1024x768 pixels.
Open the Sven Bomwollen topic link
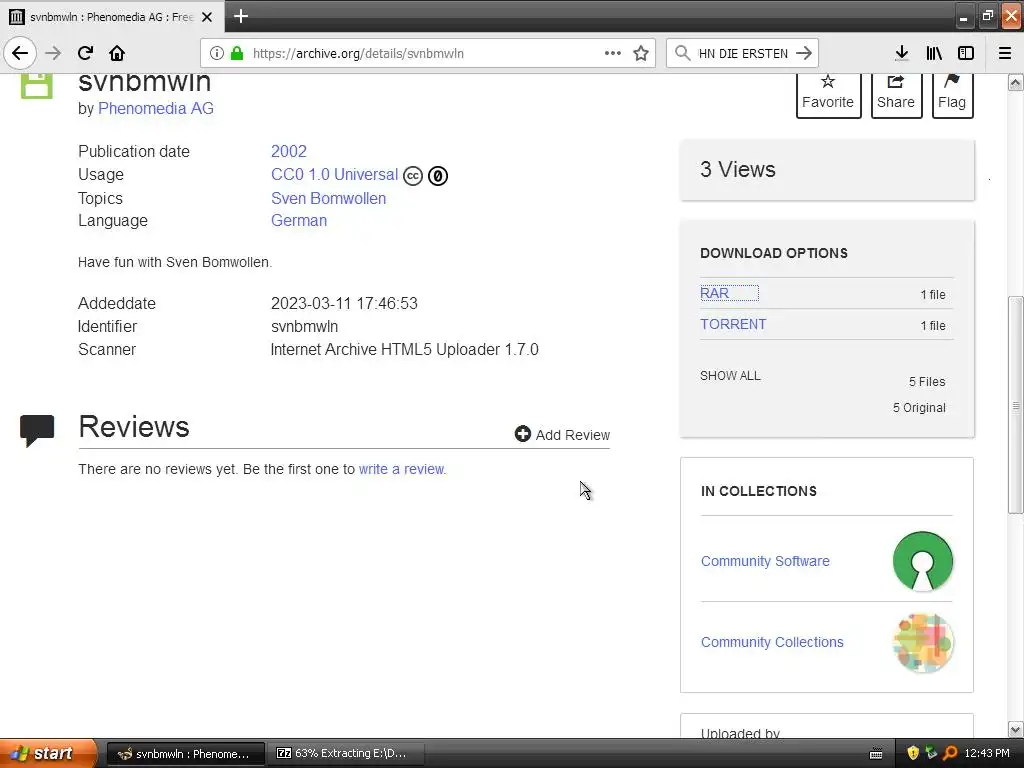pyautogui.click(x=328, y=199)
